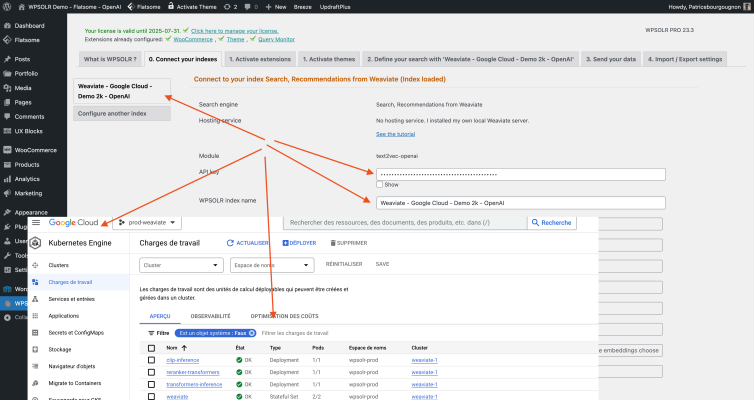The image size is (754, 400).
Task: Open Media menu icon
Action: point(7,88)
